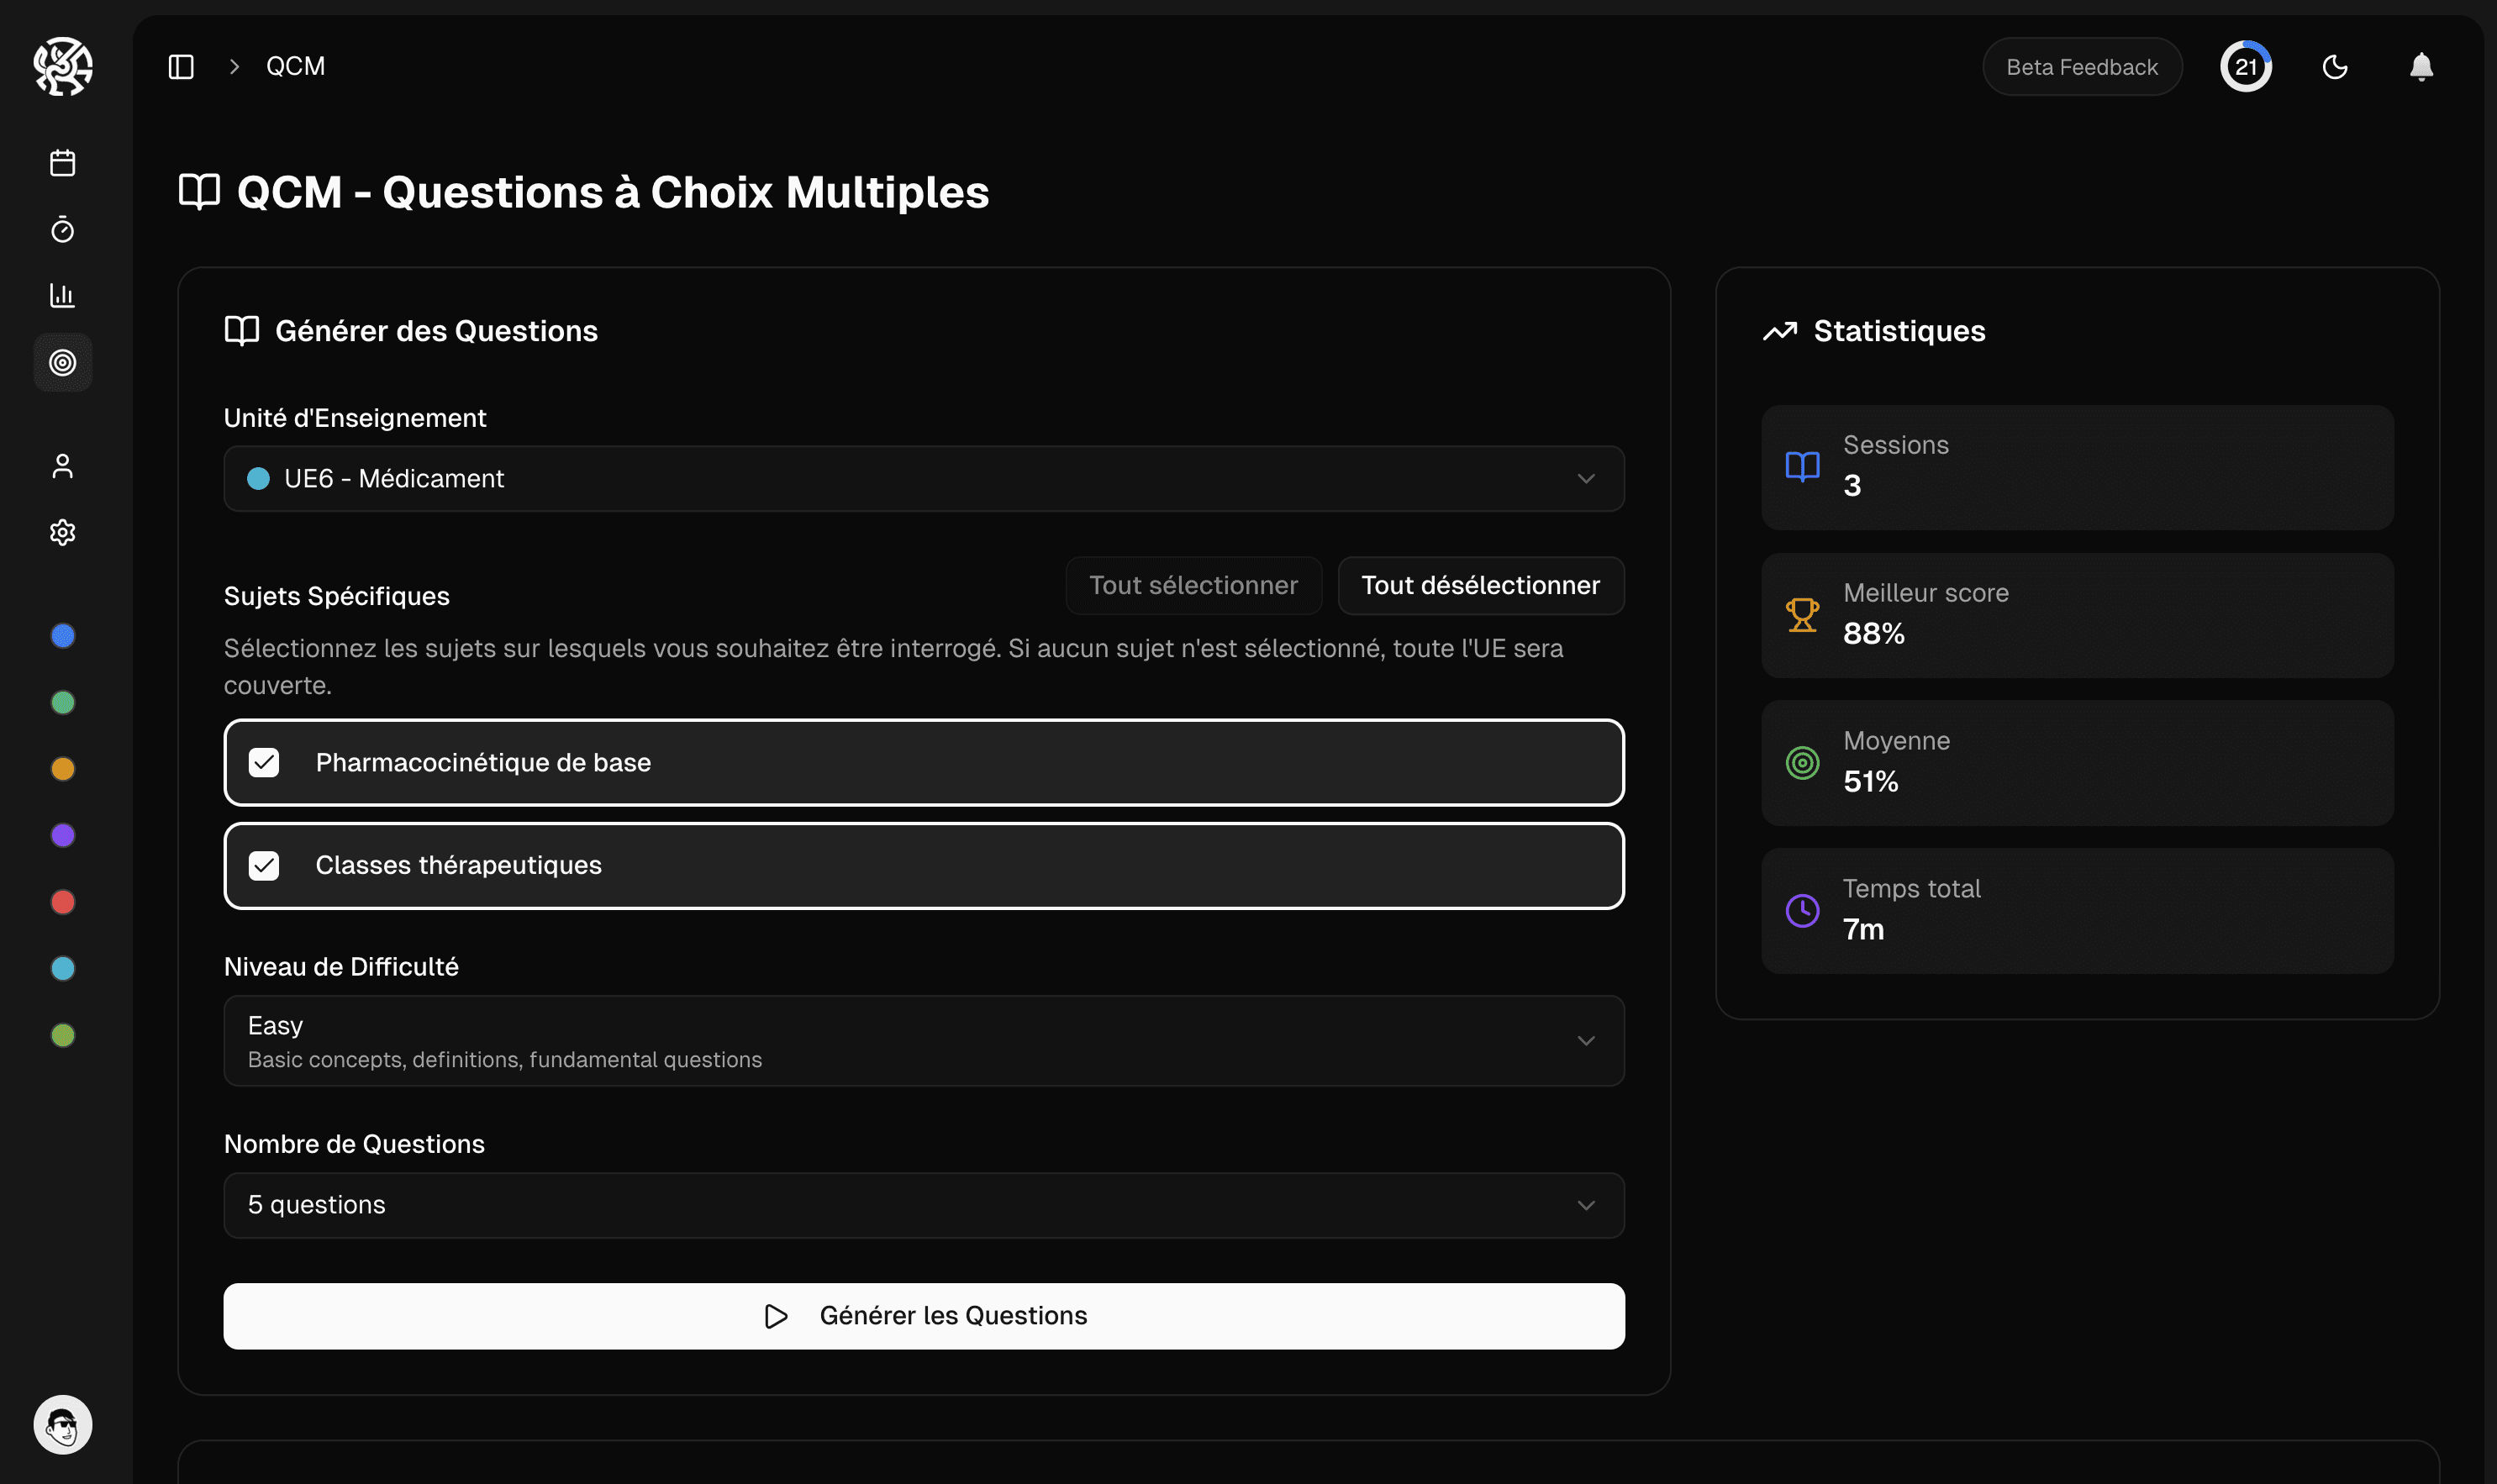The width and height of the screenshot is (2497, 1484).
Task: Open the bar chart statistics icon
Action: coord(62,296)
